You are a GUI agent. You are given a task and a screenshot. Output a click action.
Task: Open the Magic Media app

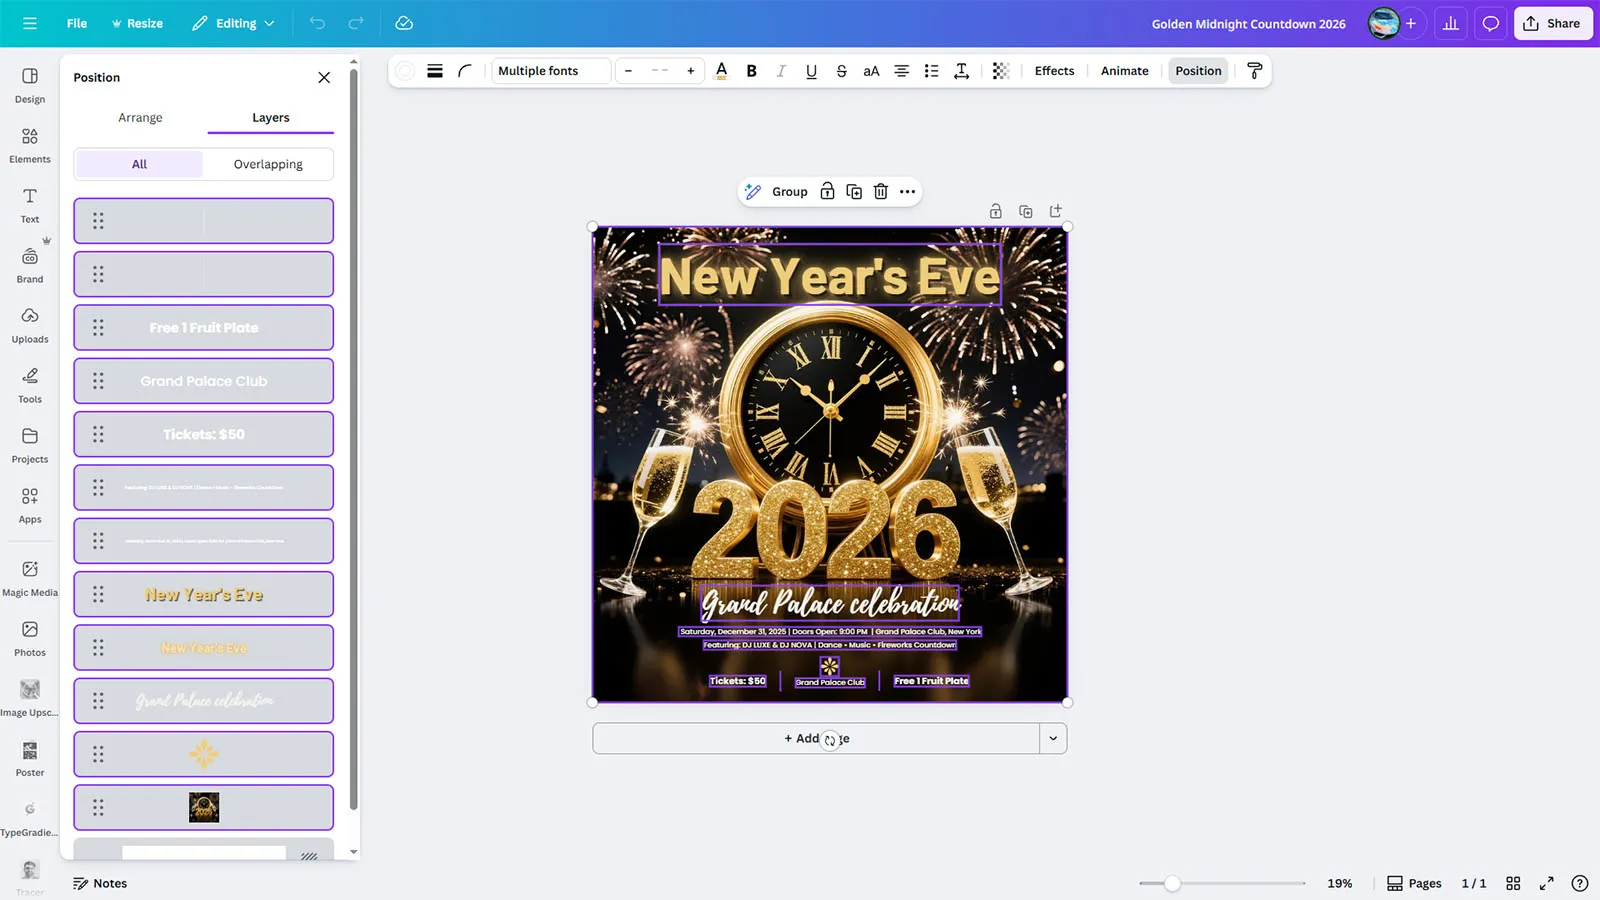coord(30,578)
